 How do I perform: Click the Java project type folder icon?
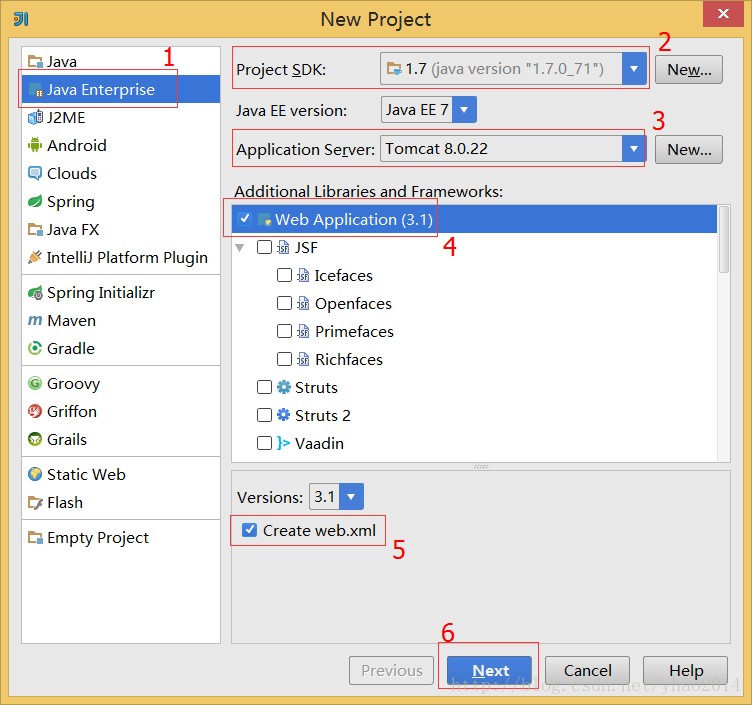(35, 61)
